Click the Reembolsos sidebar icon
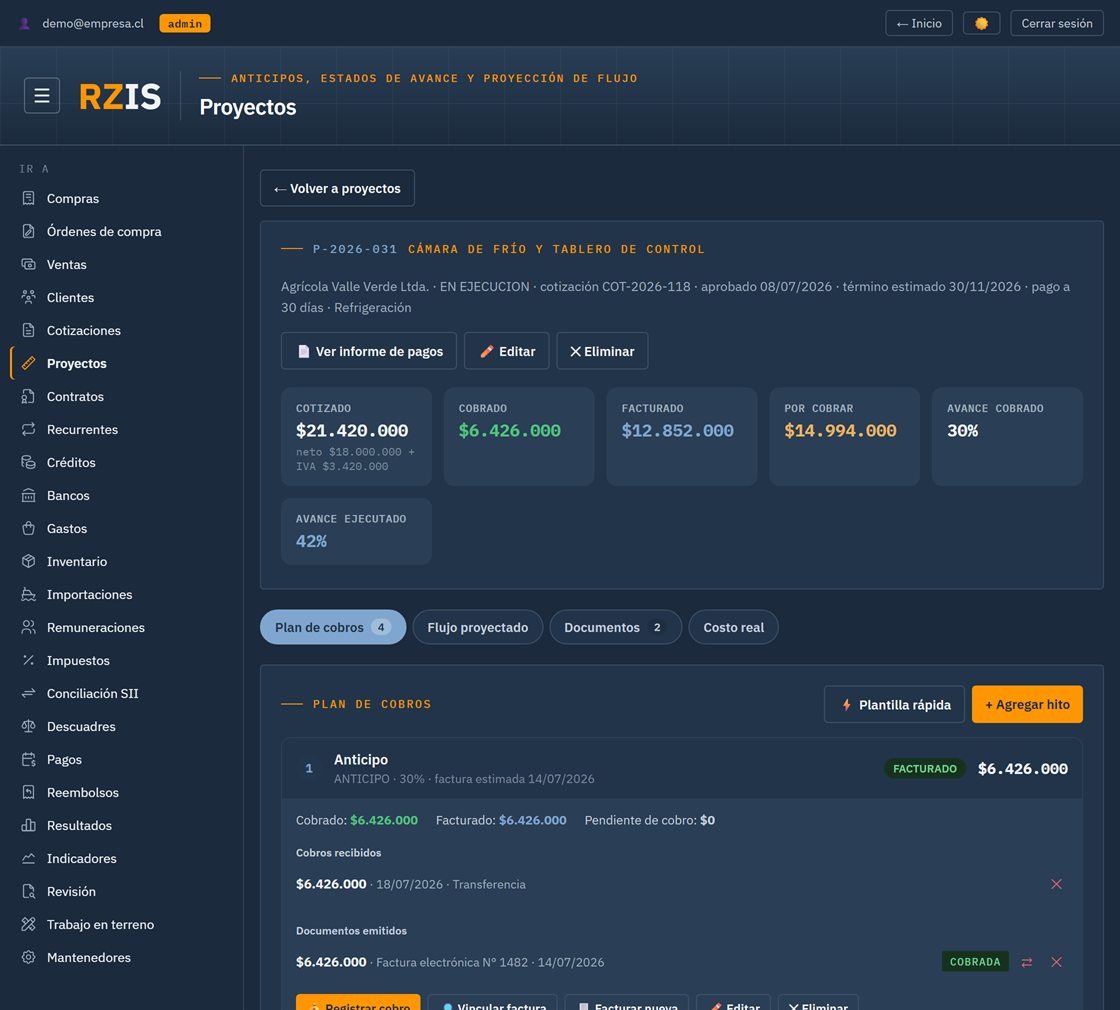Viewport: 1120px width, 1010px height. (29, 792)
